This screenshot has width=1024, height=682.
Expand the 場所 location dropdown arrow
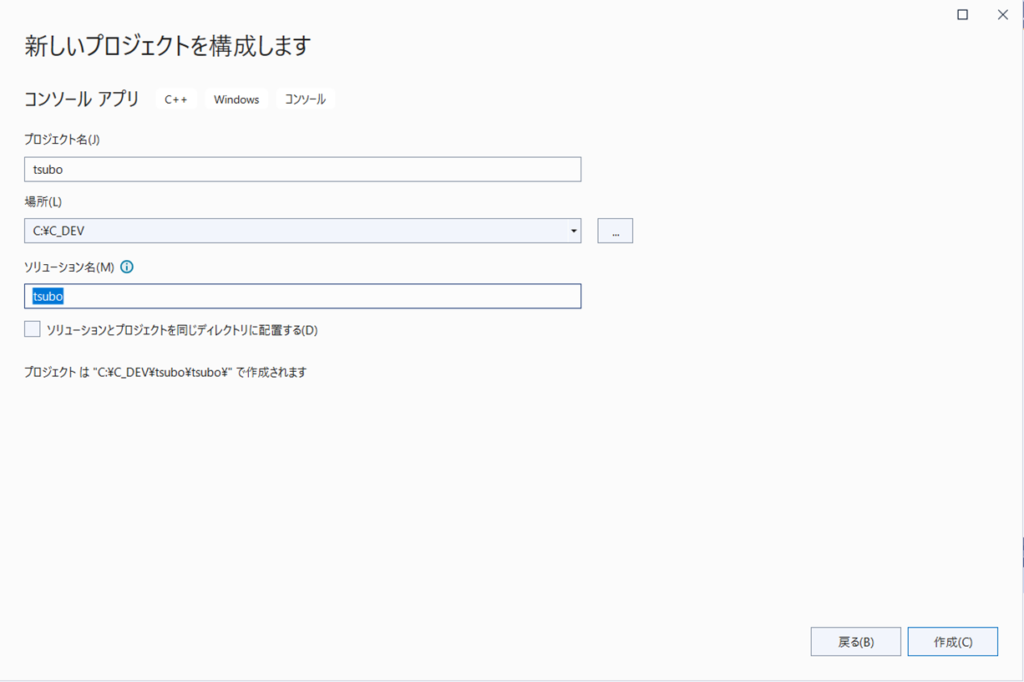click(573, 231)
